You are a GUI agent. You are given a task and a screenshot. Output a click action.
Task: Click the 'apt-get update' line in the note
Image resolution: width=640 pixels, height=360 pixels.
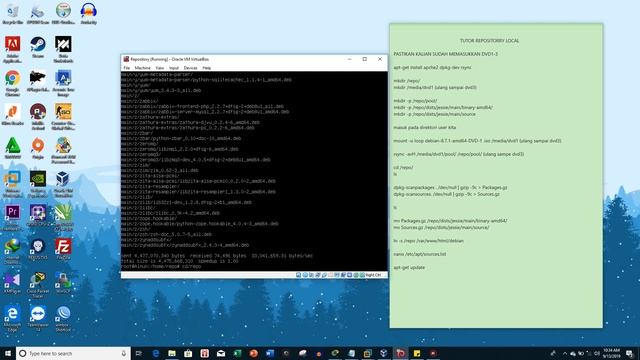[x=409, y=267]
